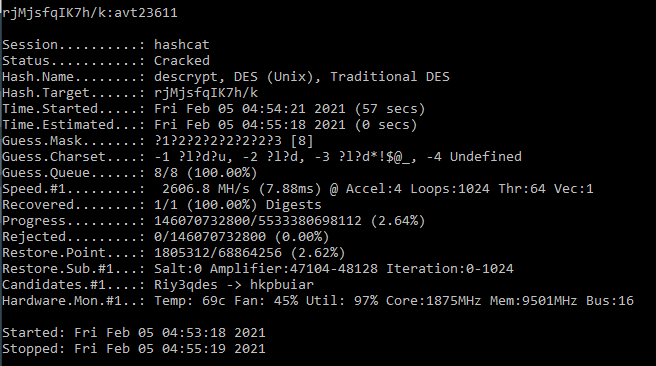Click the Recovered 1/1 Digests line

pos(162,205)
